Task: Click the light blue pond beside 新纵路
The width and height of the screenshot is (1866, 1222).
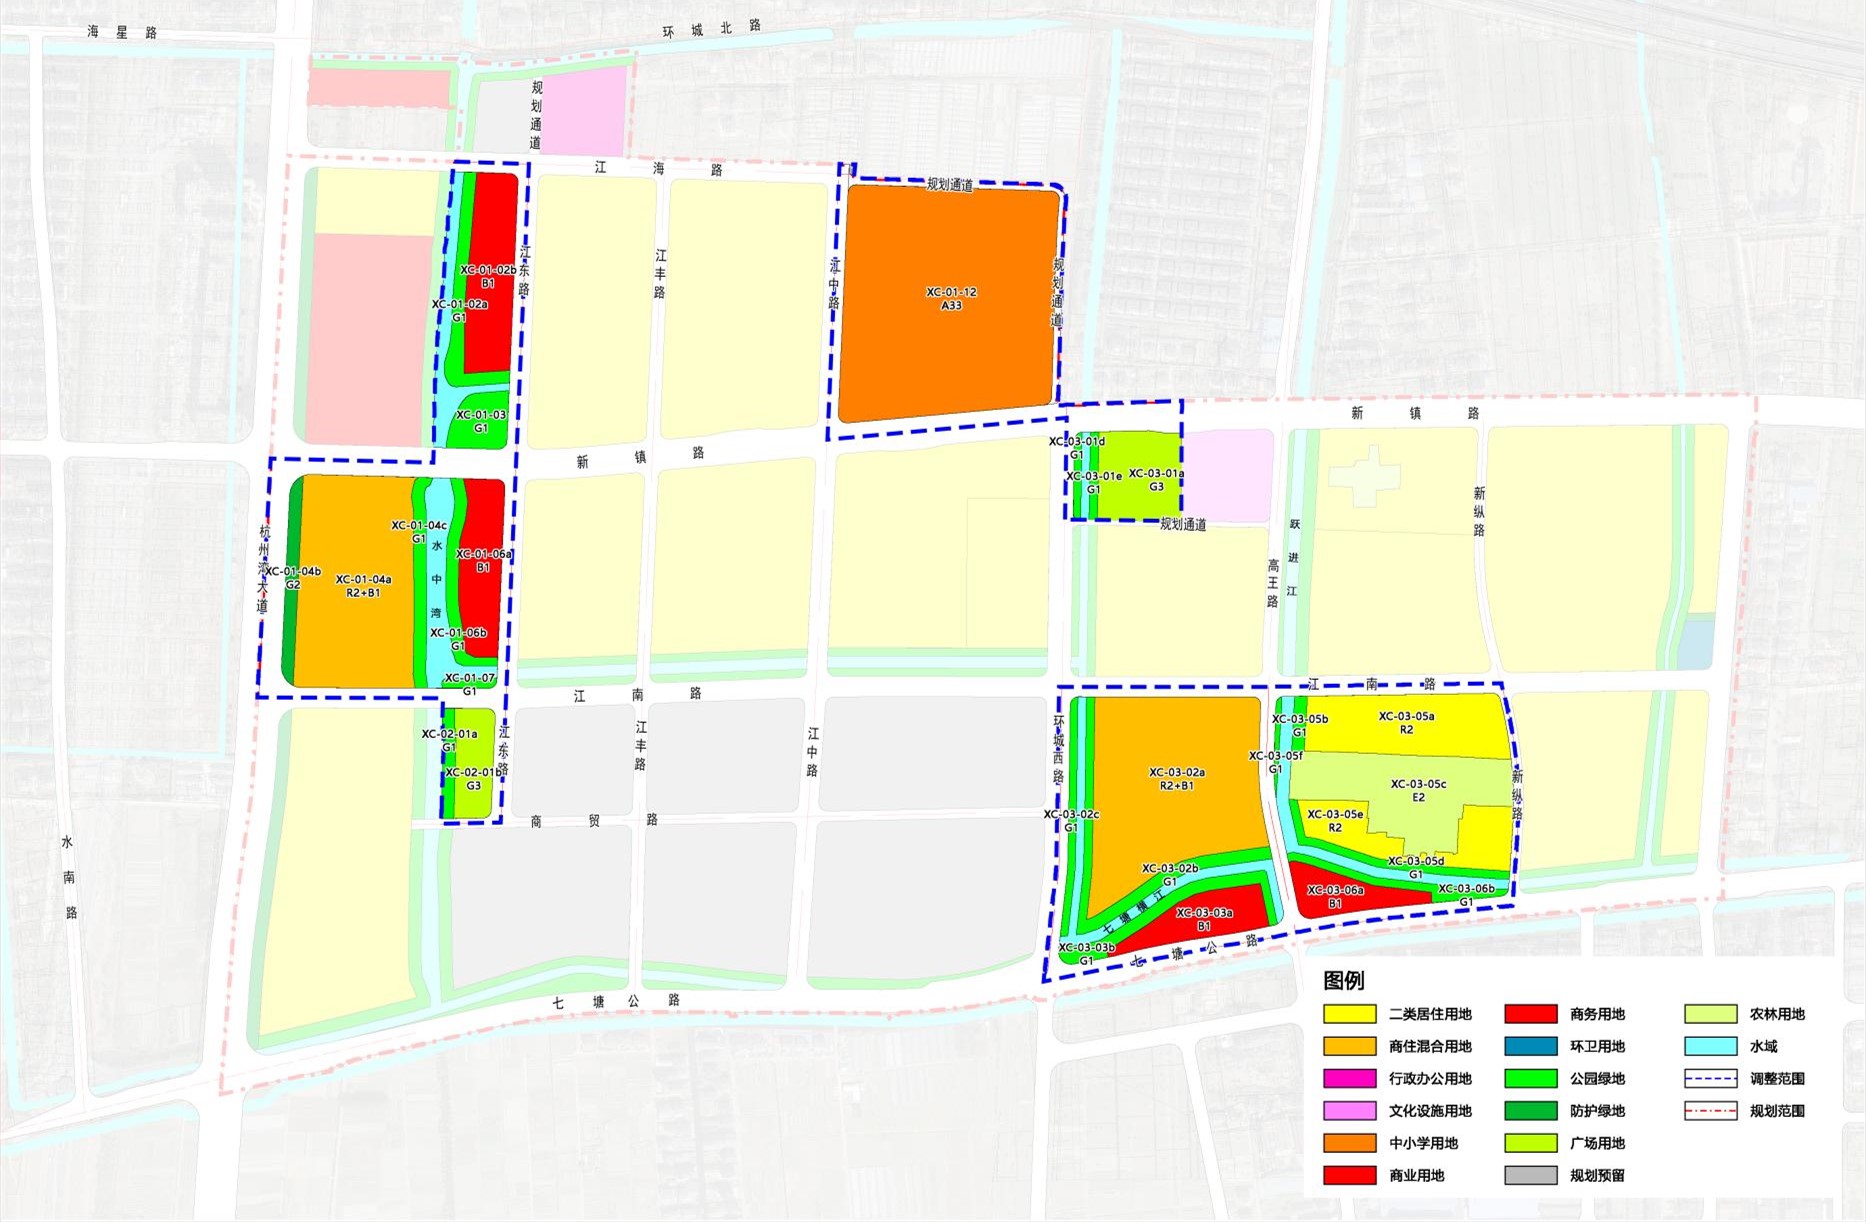Action: click(x=1695, y=643)
